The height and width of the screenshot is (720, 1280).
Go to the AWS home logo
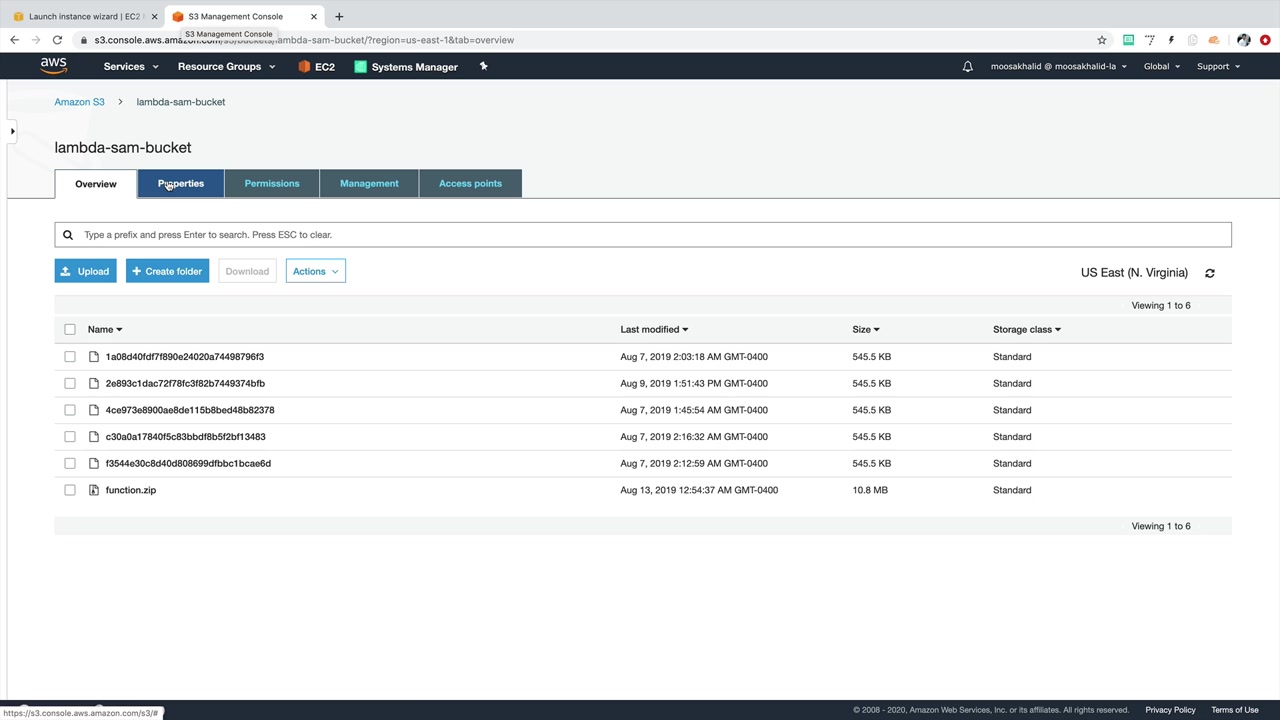[54, 66]
